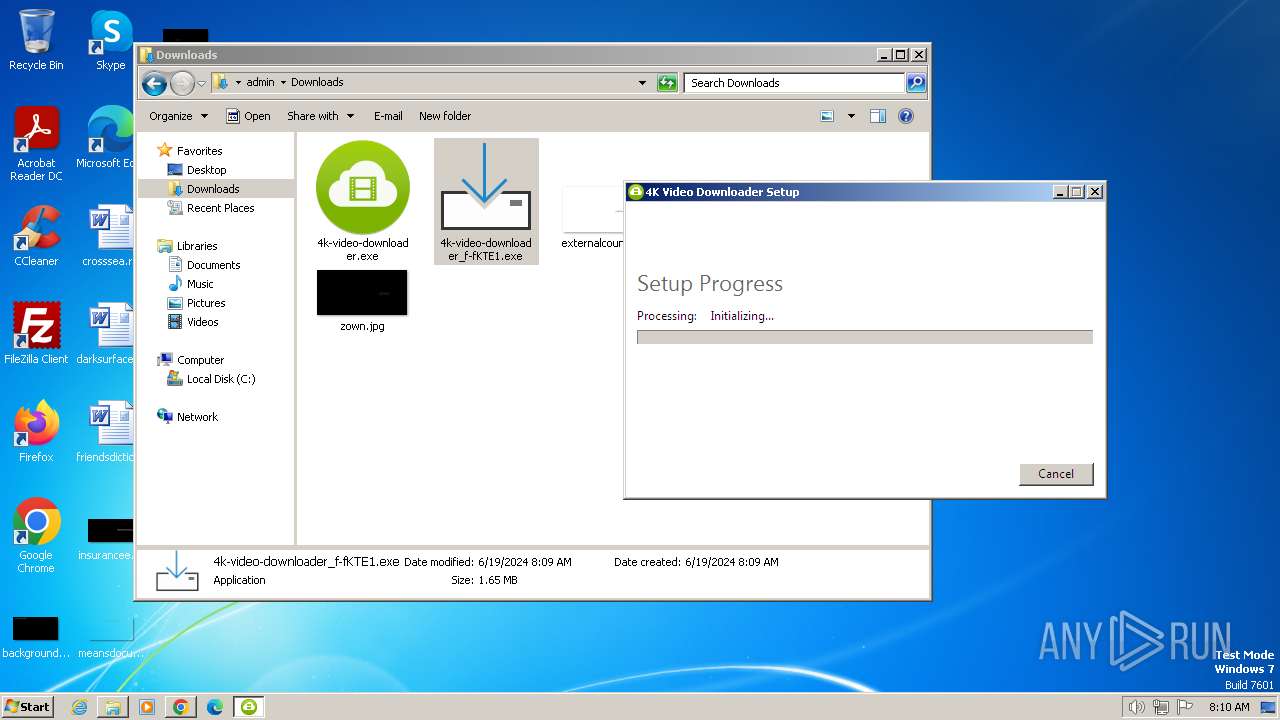The image size is (1280, 720).
Task: Open the crosssea Word document icon
Action: (108, 236)
